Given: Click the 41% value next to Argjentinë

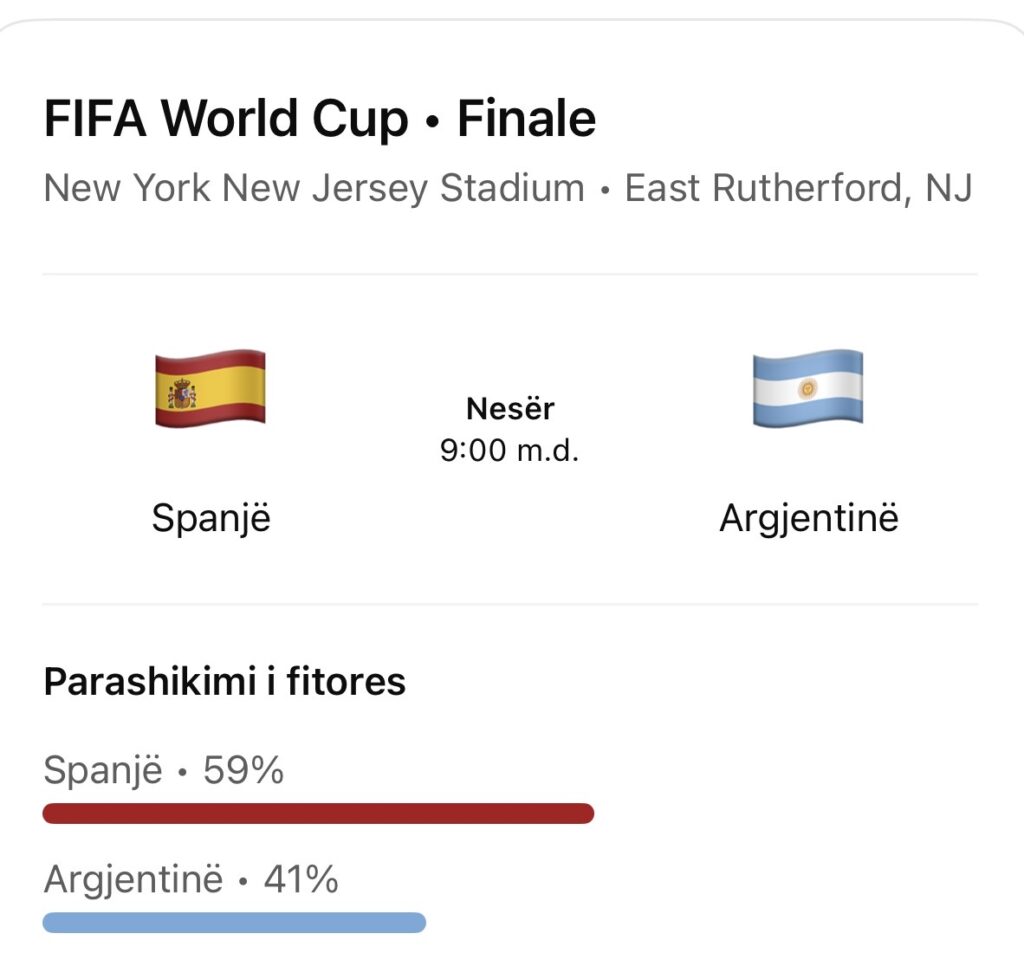Looking at the screenshot, I should pos(301,879).
